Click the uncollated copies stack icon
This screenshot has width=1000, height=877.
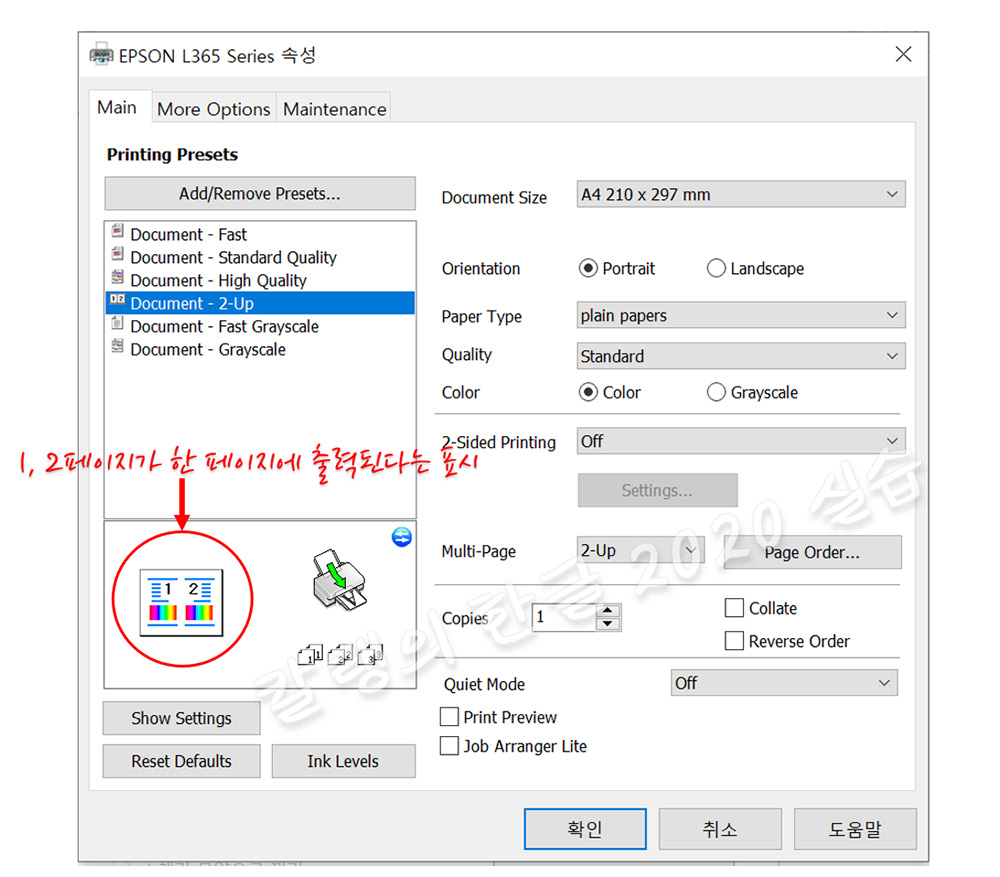[x=341, y=654]
